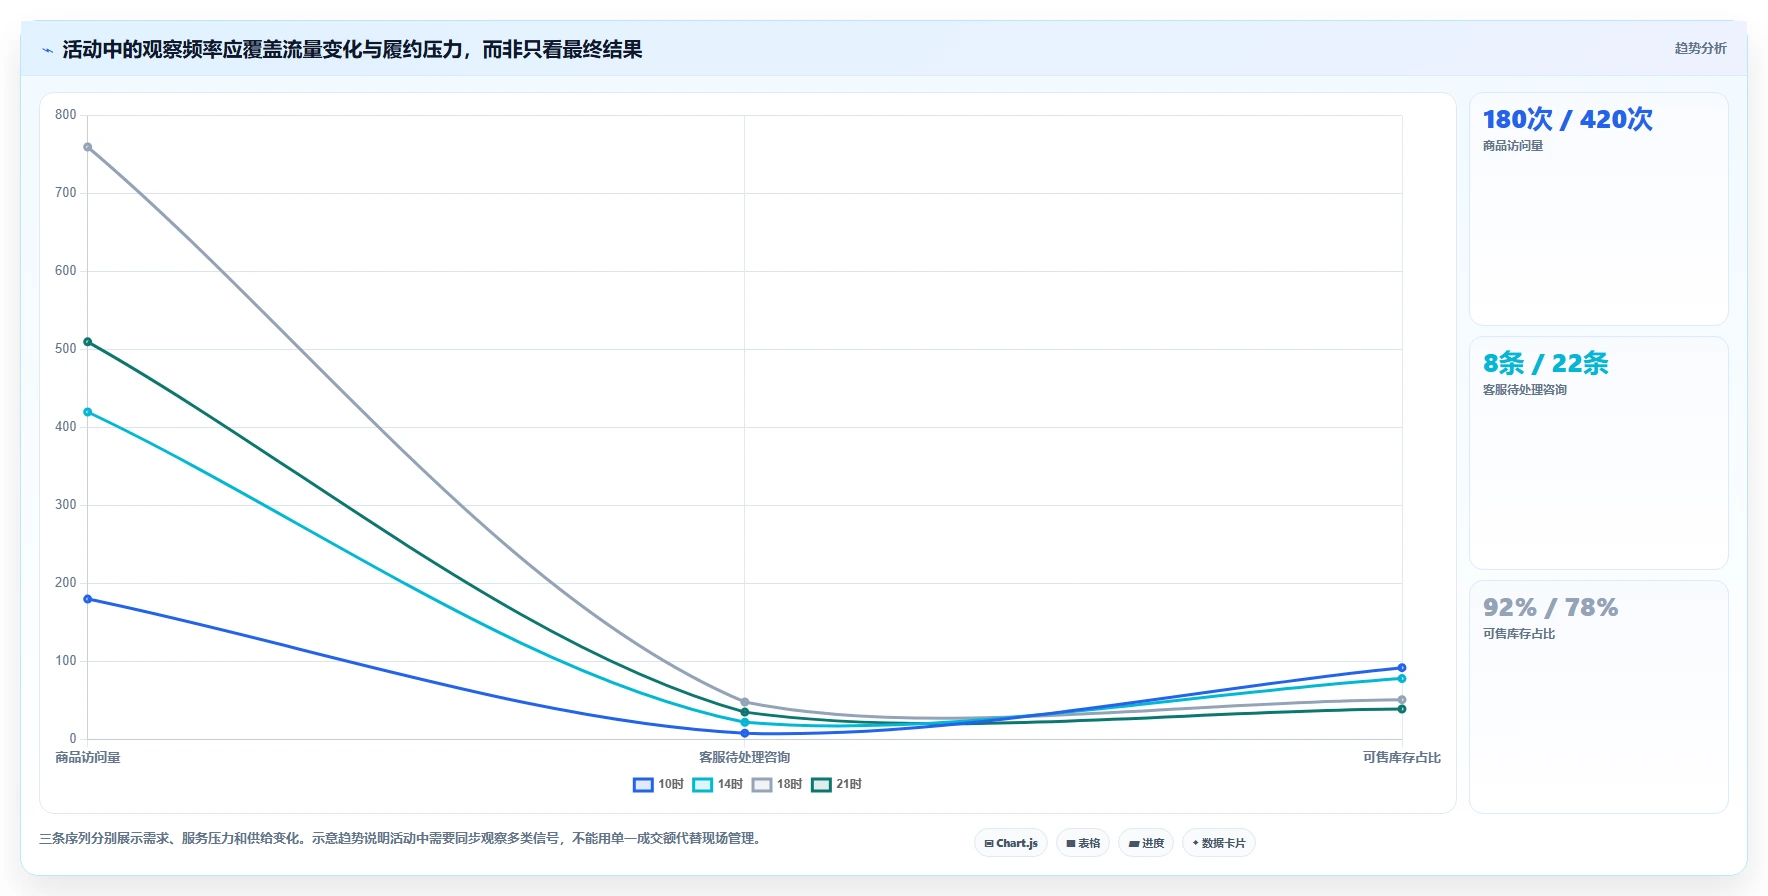This screenshot has width=1768, height=896.
Task: Click the y-axis tick 500
Action: 66,349
